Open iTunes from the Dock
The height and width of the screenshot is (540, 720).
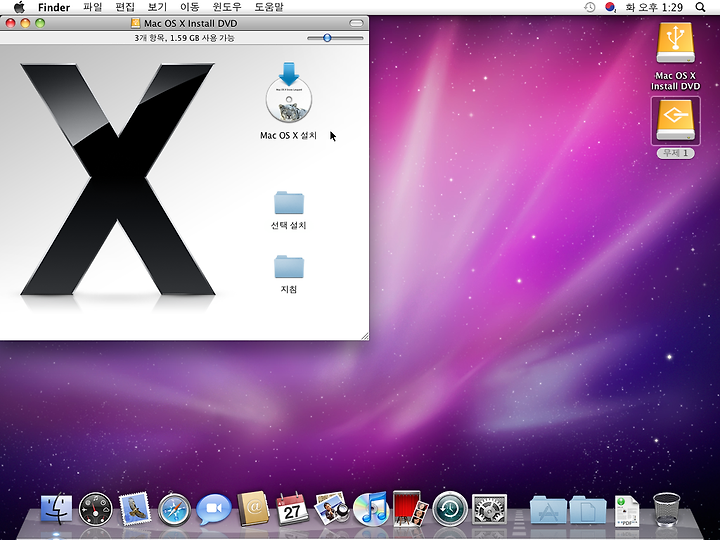[x=371, y=509]
